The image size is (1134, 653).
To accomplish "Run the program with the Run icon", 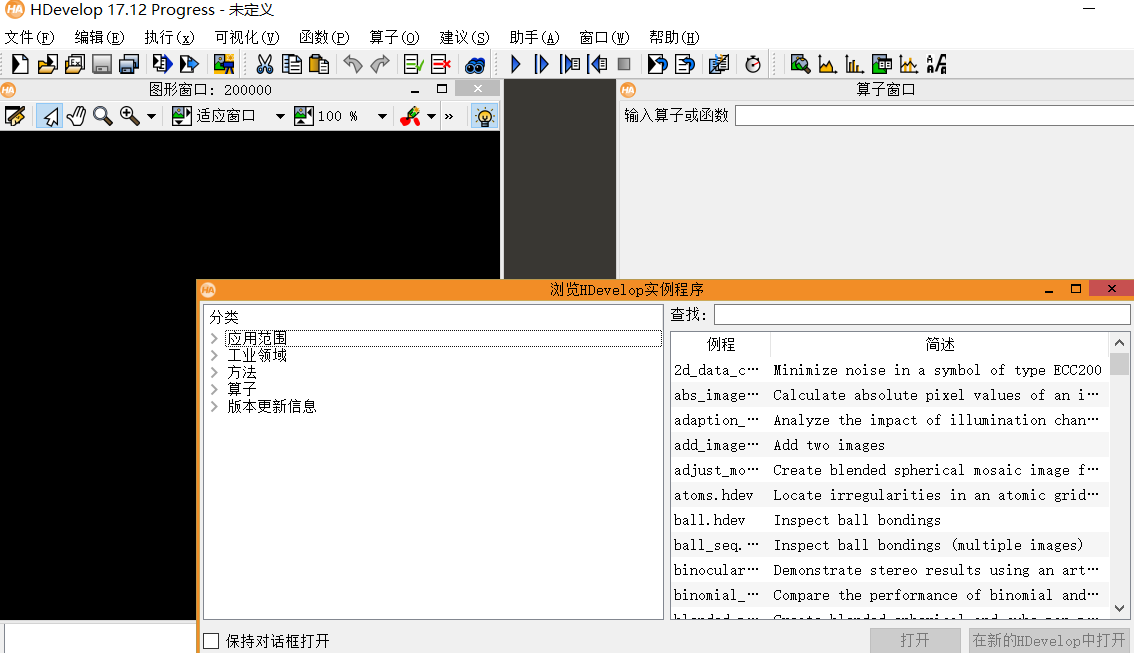I will 514,64.
